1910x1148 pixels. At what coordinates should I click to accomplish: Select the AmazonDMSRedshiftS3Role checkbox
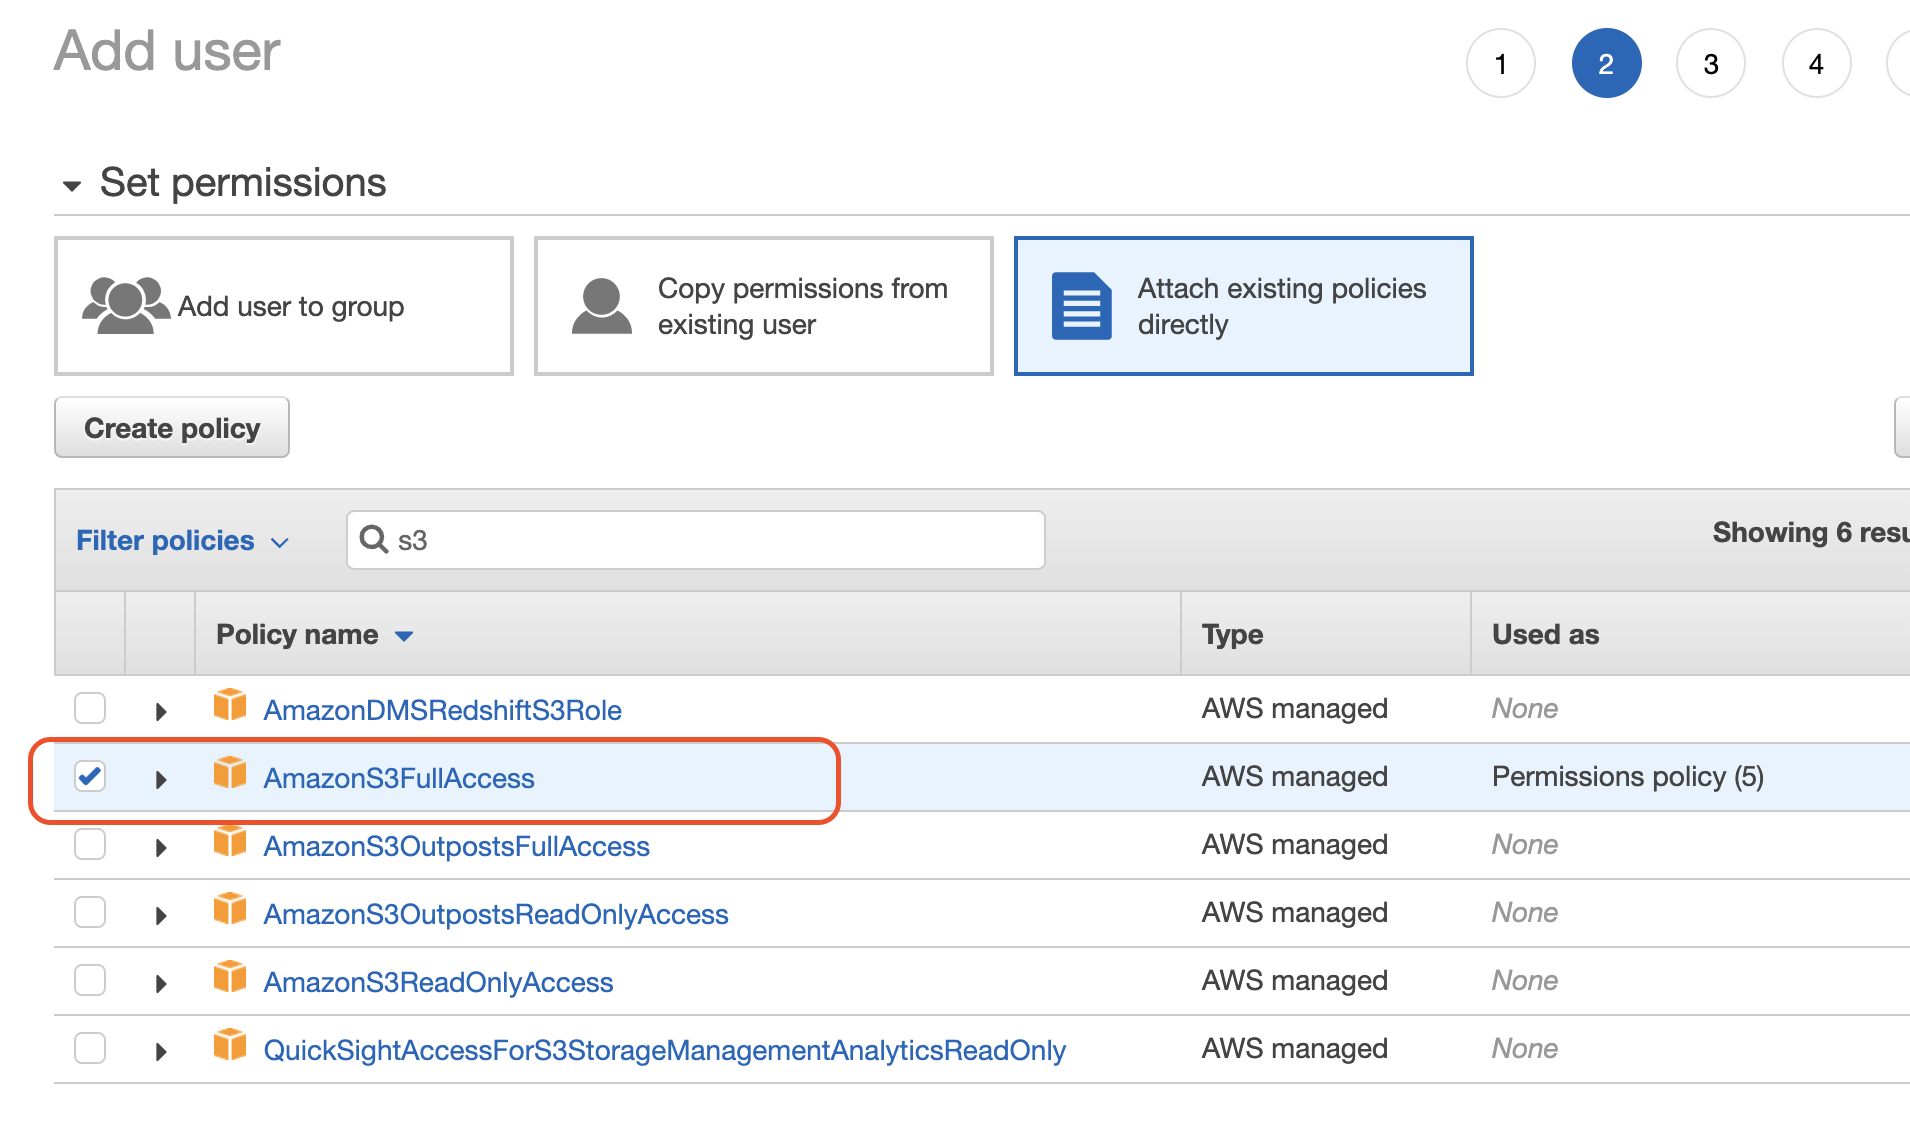(x=90, y=708)
